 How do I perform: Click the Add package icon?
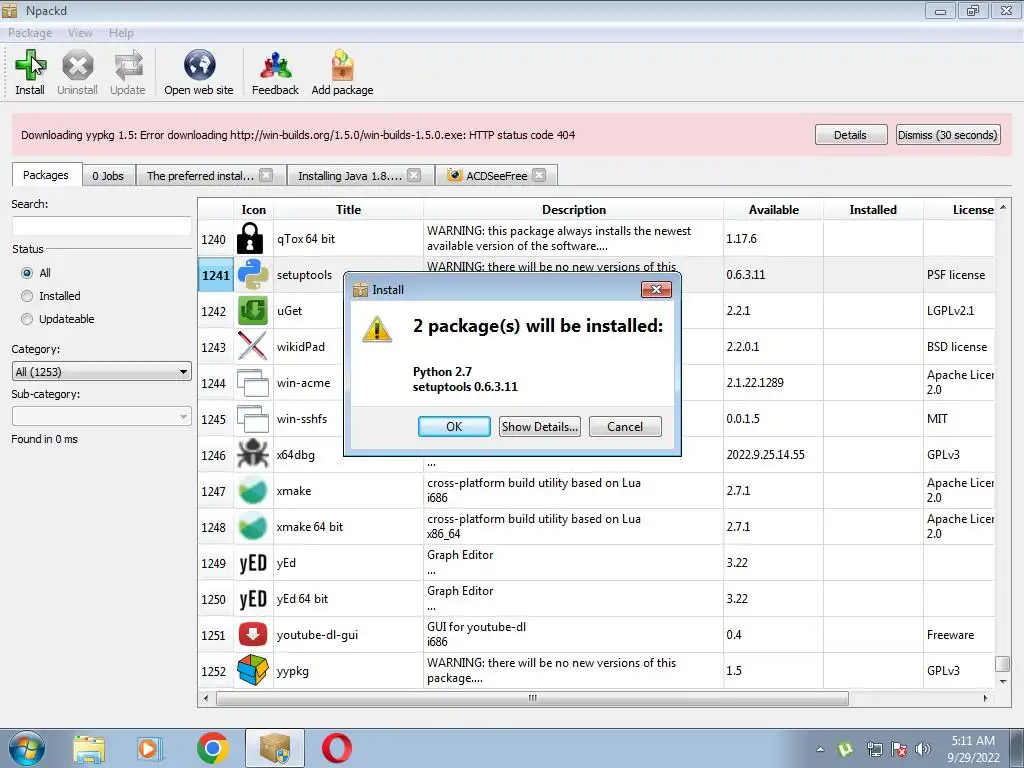(x=342, y=65)
